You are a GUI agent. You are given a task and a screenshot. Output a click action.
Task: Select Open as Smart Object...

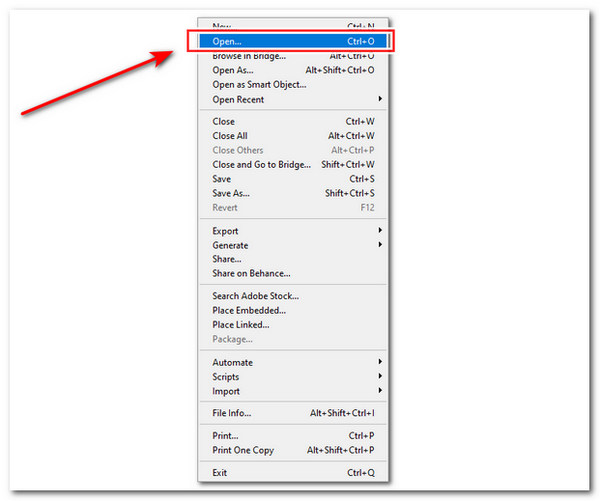[x=293, y=85]
